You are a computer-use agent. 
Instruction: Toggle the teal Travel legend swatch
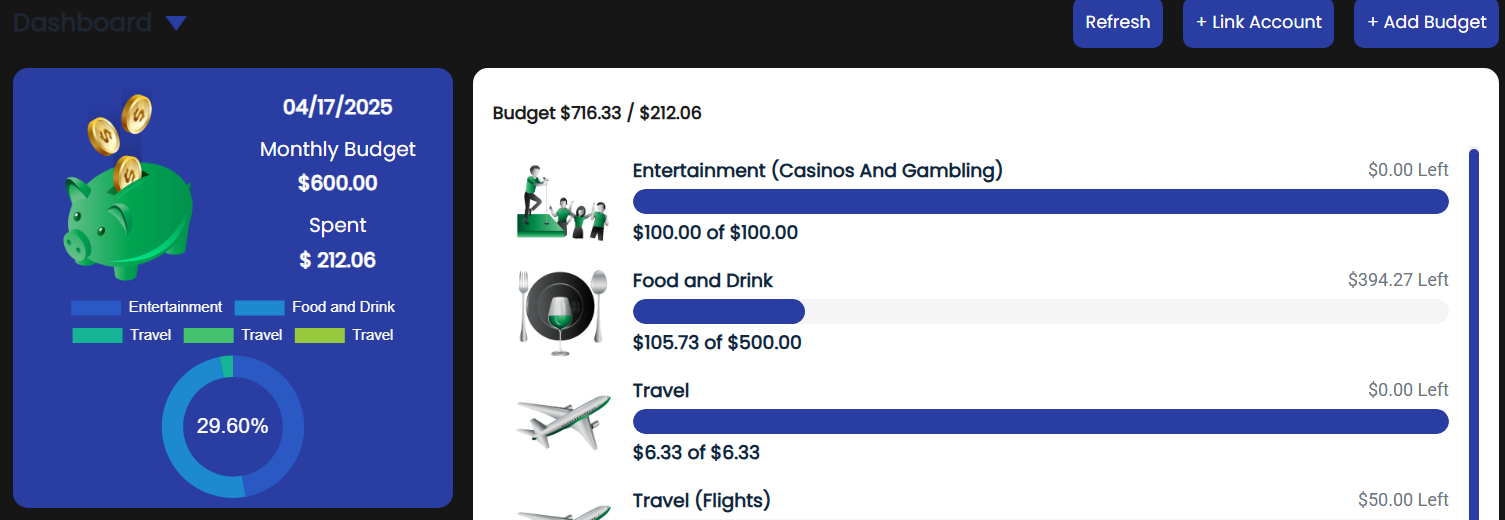(97, 335)
